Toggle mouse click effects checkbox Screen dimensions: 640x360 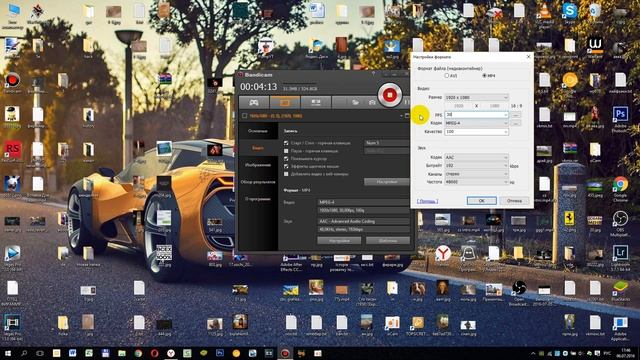[286, 166]
